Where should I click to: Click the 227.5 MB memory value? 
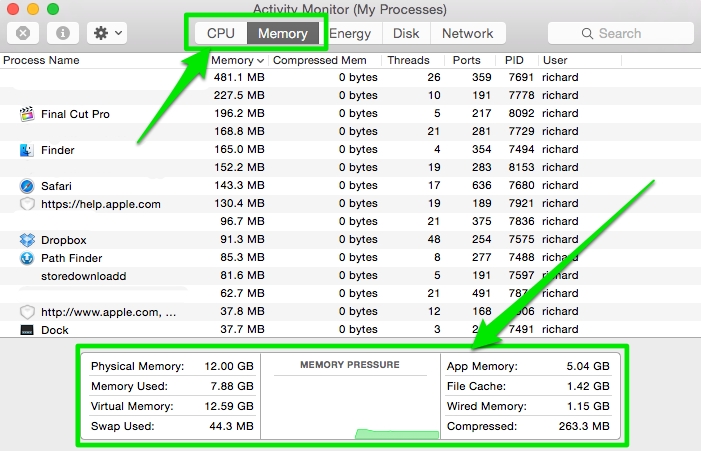point(239,95)
